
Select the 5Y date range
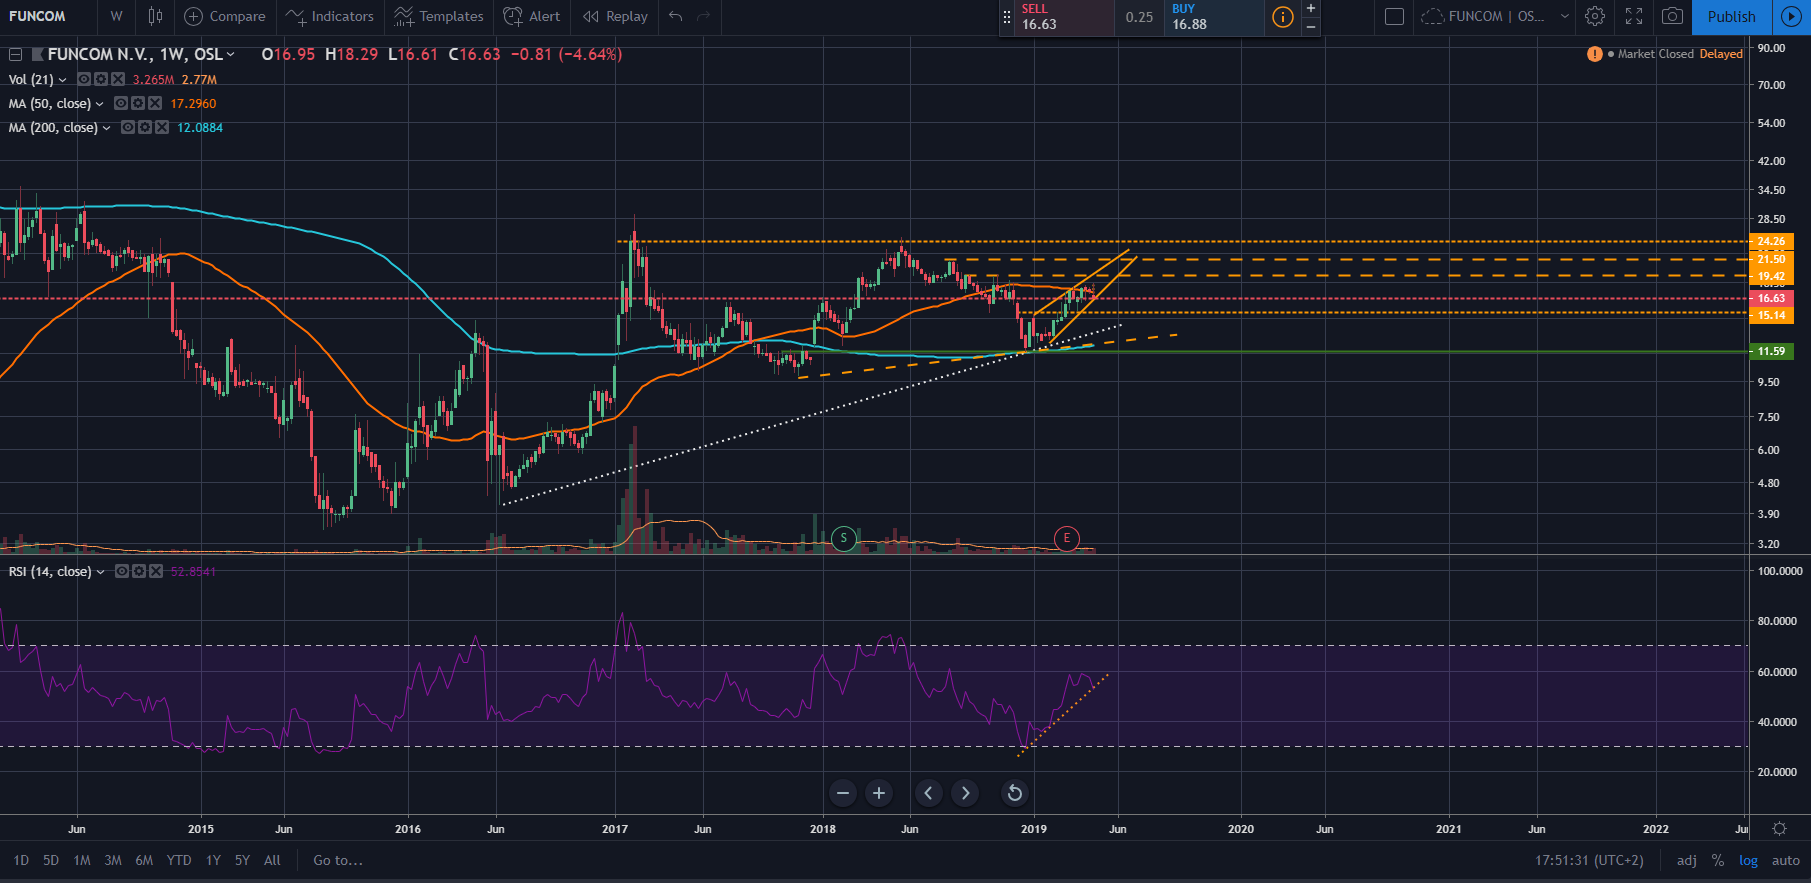point(242,860)
